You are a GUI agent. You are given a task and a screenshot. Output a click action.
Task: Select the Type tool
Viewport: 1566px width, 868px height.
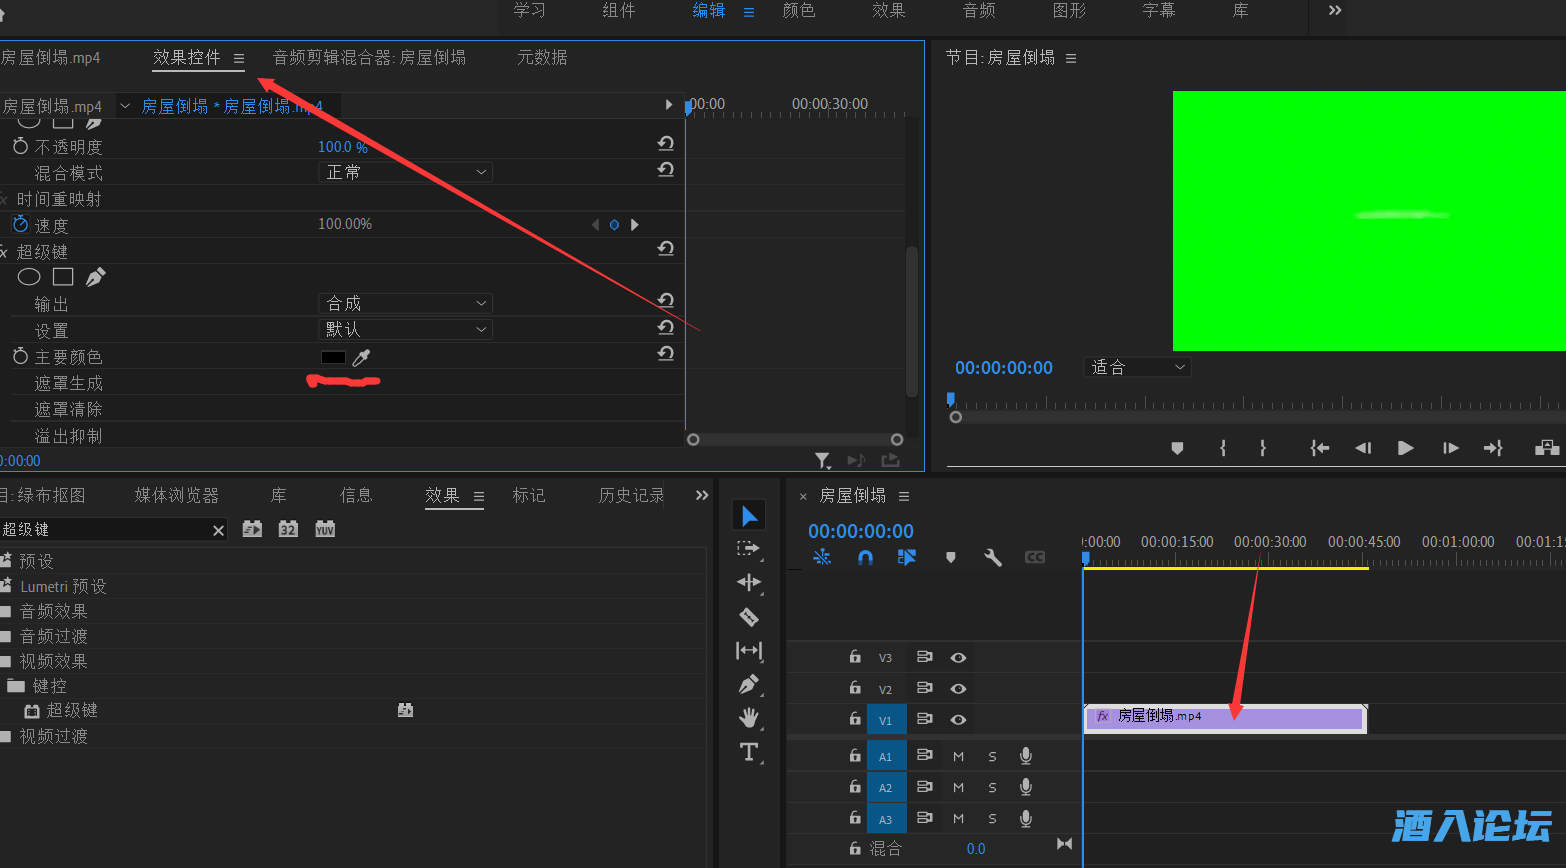(x=748, y=752)
